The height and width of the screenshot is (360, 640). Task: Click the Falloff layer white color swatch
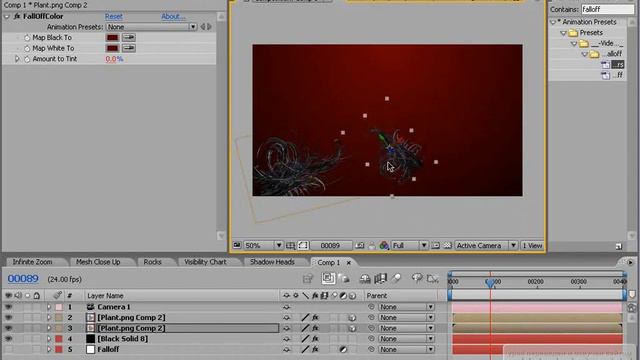pyautogui.click(x=90, y=349)
